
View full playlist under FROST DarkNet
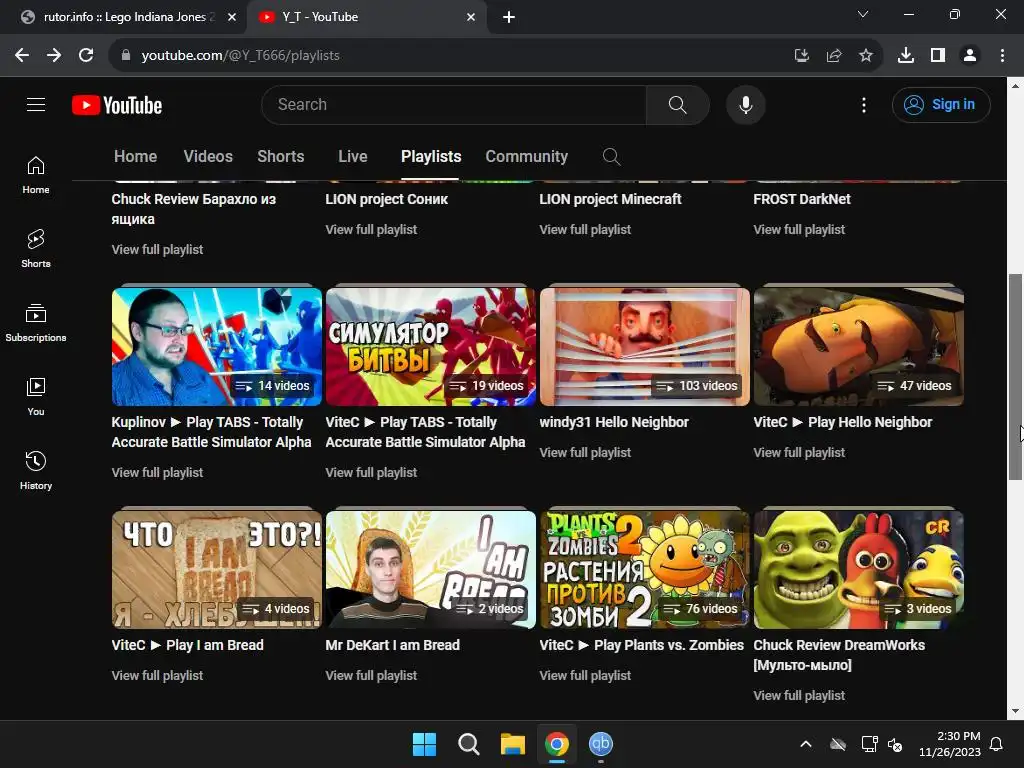pyautogui.click(x=799, y=229)
